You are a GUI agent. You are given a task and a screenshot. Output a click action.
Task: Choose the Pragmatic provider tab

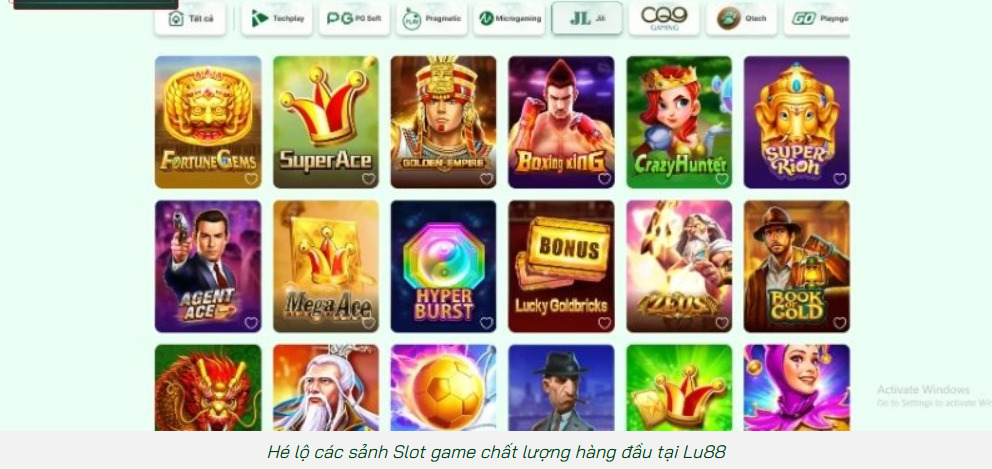click(x=432, y=18)
